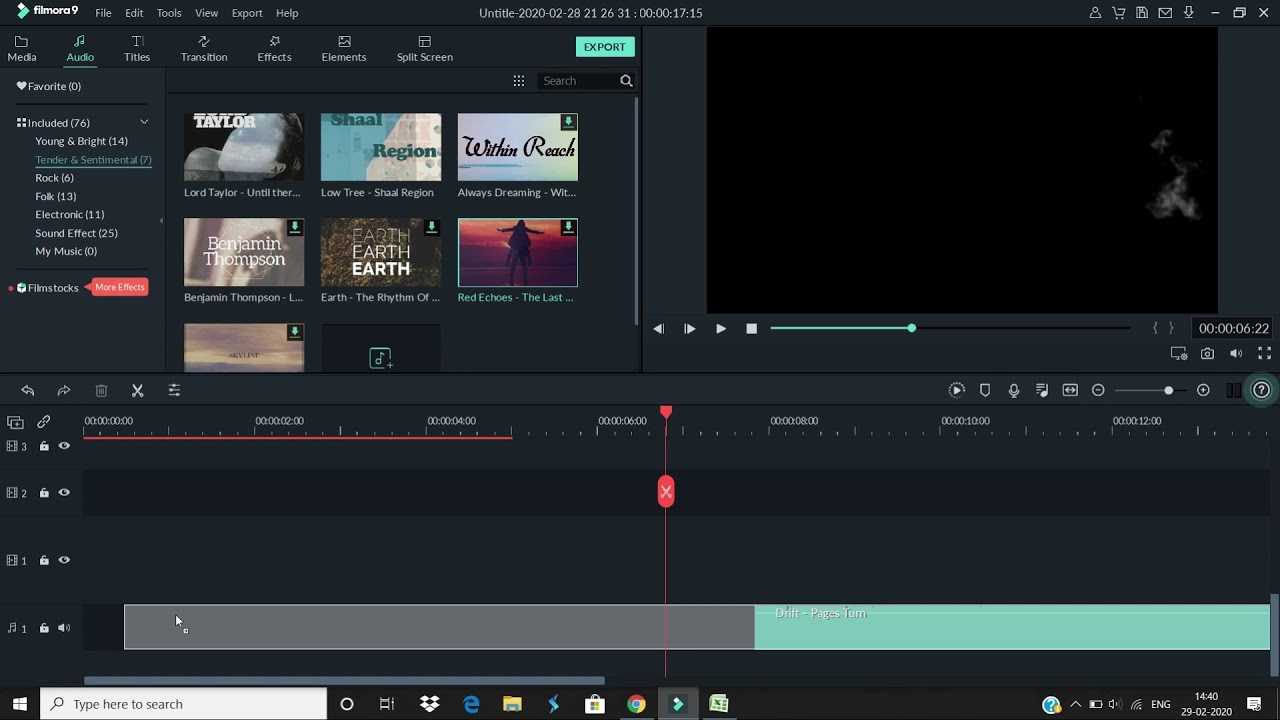Select the Red Echoes - The Last thumbnail
This screenshot has height=720, width=1280.
coord(517,253)
